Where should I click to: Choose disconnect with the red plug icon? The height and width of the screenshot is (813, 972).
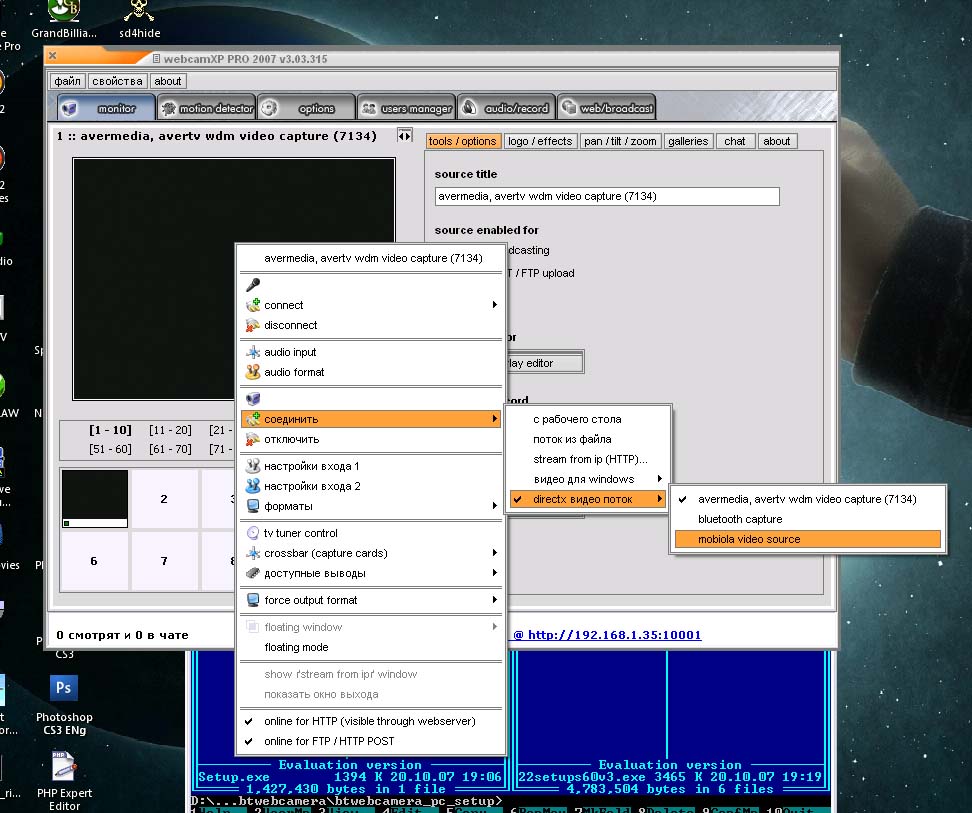(371, 325)
